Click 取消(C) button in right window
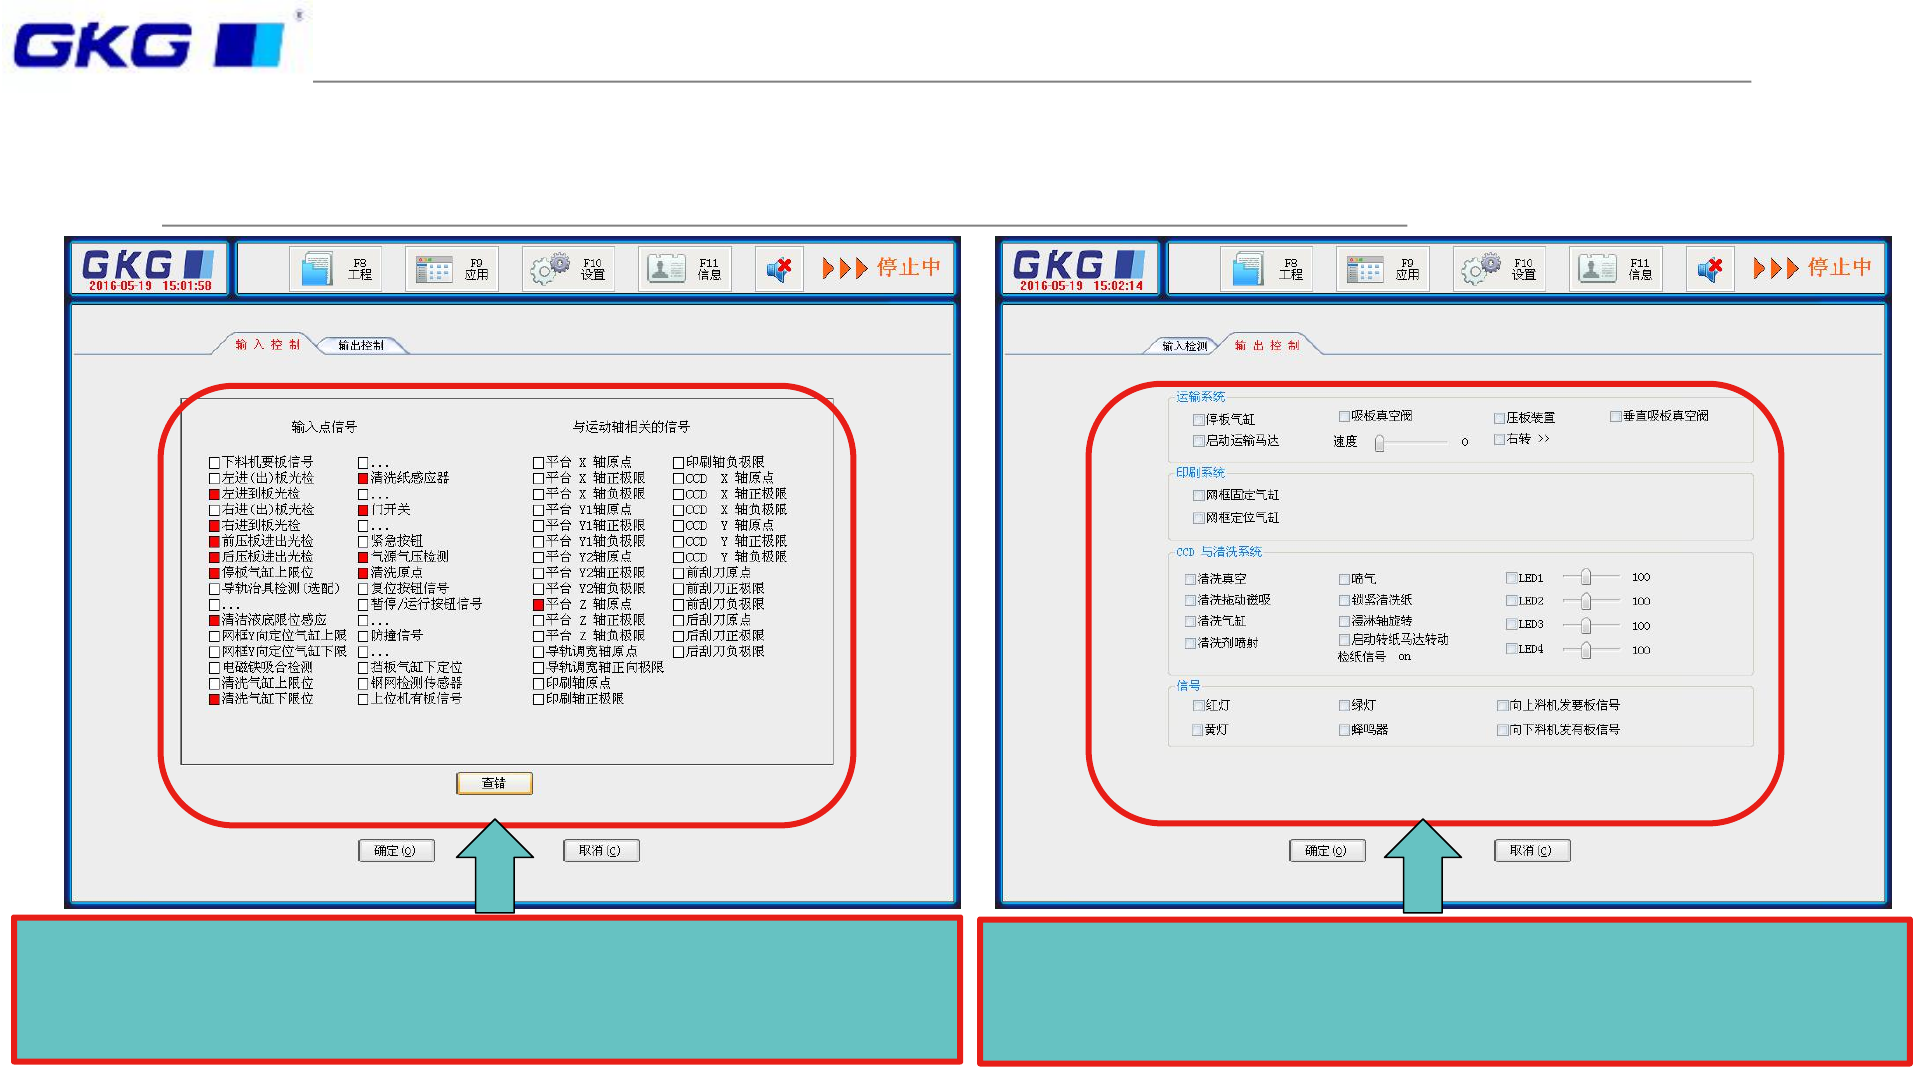 click(1531, 851)
